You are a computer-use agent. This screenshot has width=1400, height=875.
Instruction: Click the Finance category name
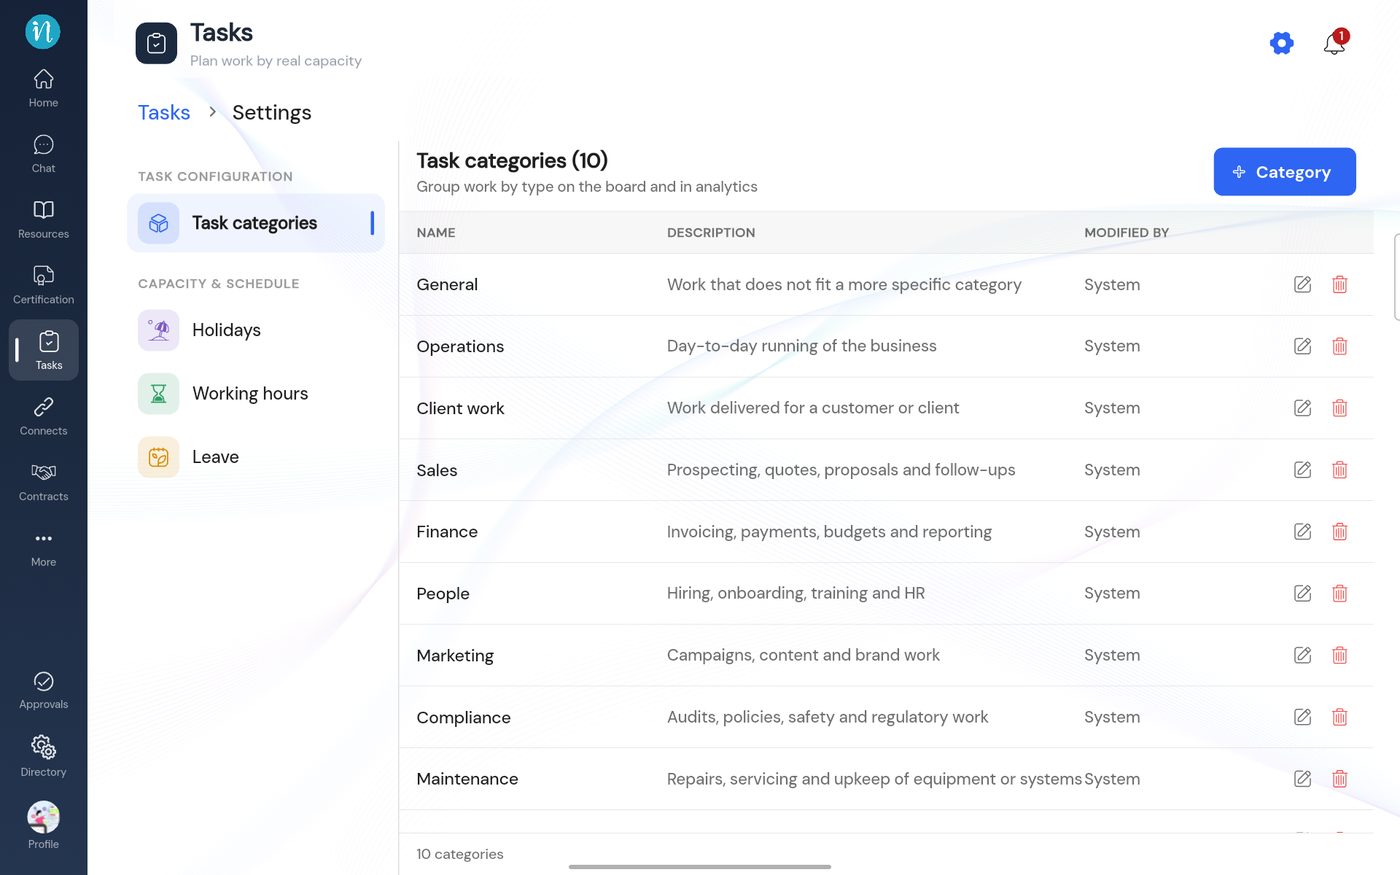(x=447, y=532)
